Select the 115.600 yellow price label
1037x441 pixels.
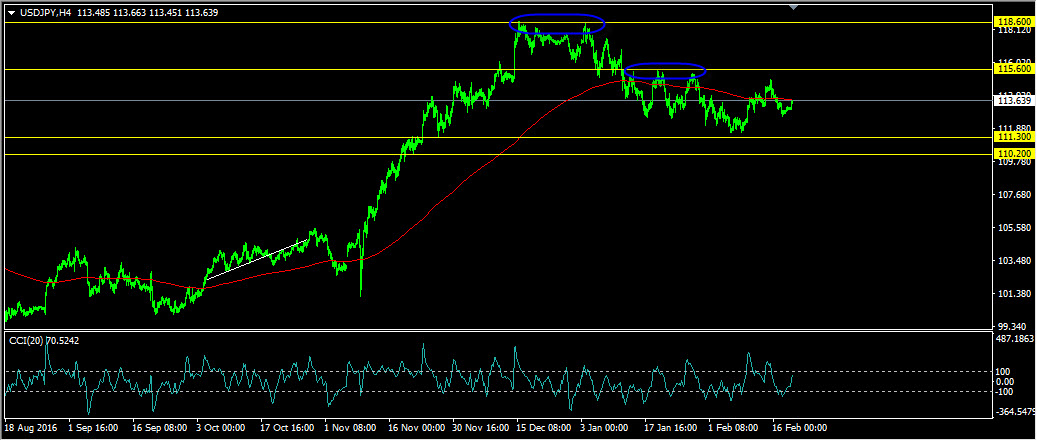coord(1015,68)
